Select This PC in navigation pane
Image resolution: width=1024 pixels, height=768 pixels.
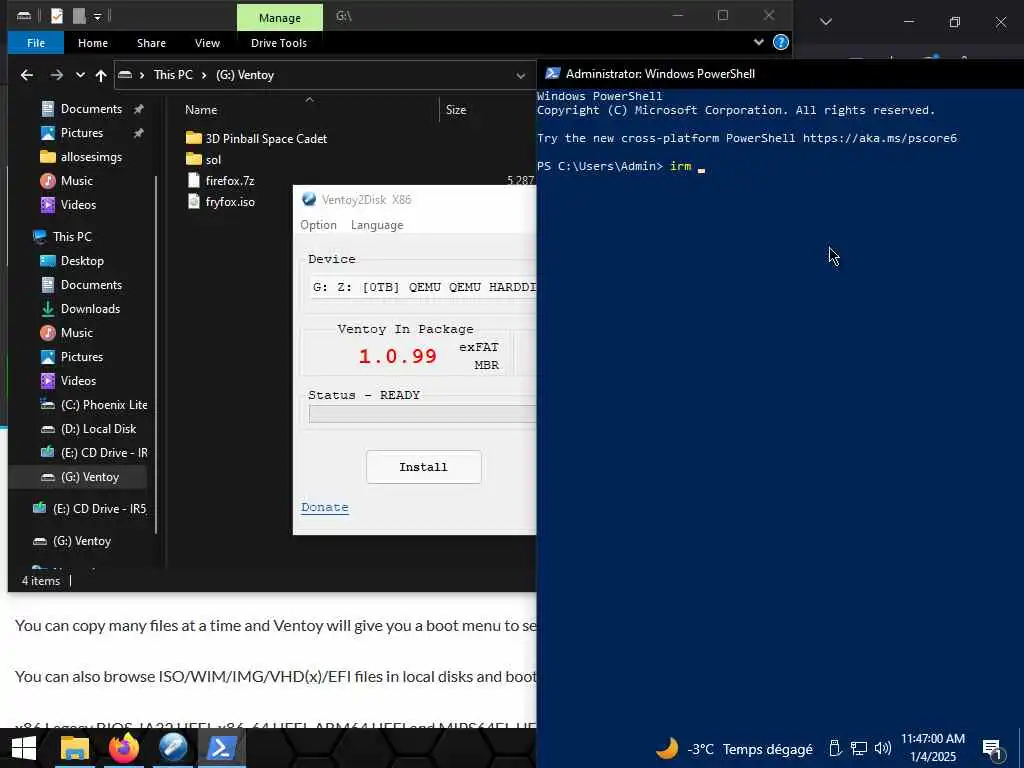(72, 236)
